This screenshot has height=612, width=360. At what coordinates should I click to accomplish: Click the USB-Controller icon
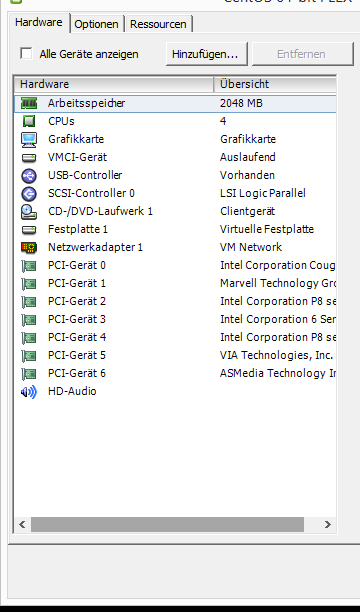point(29,176)
